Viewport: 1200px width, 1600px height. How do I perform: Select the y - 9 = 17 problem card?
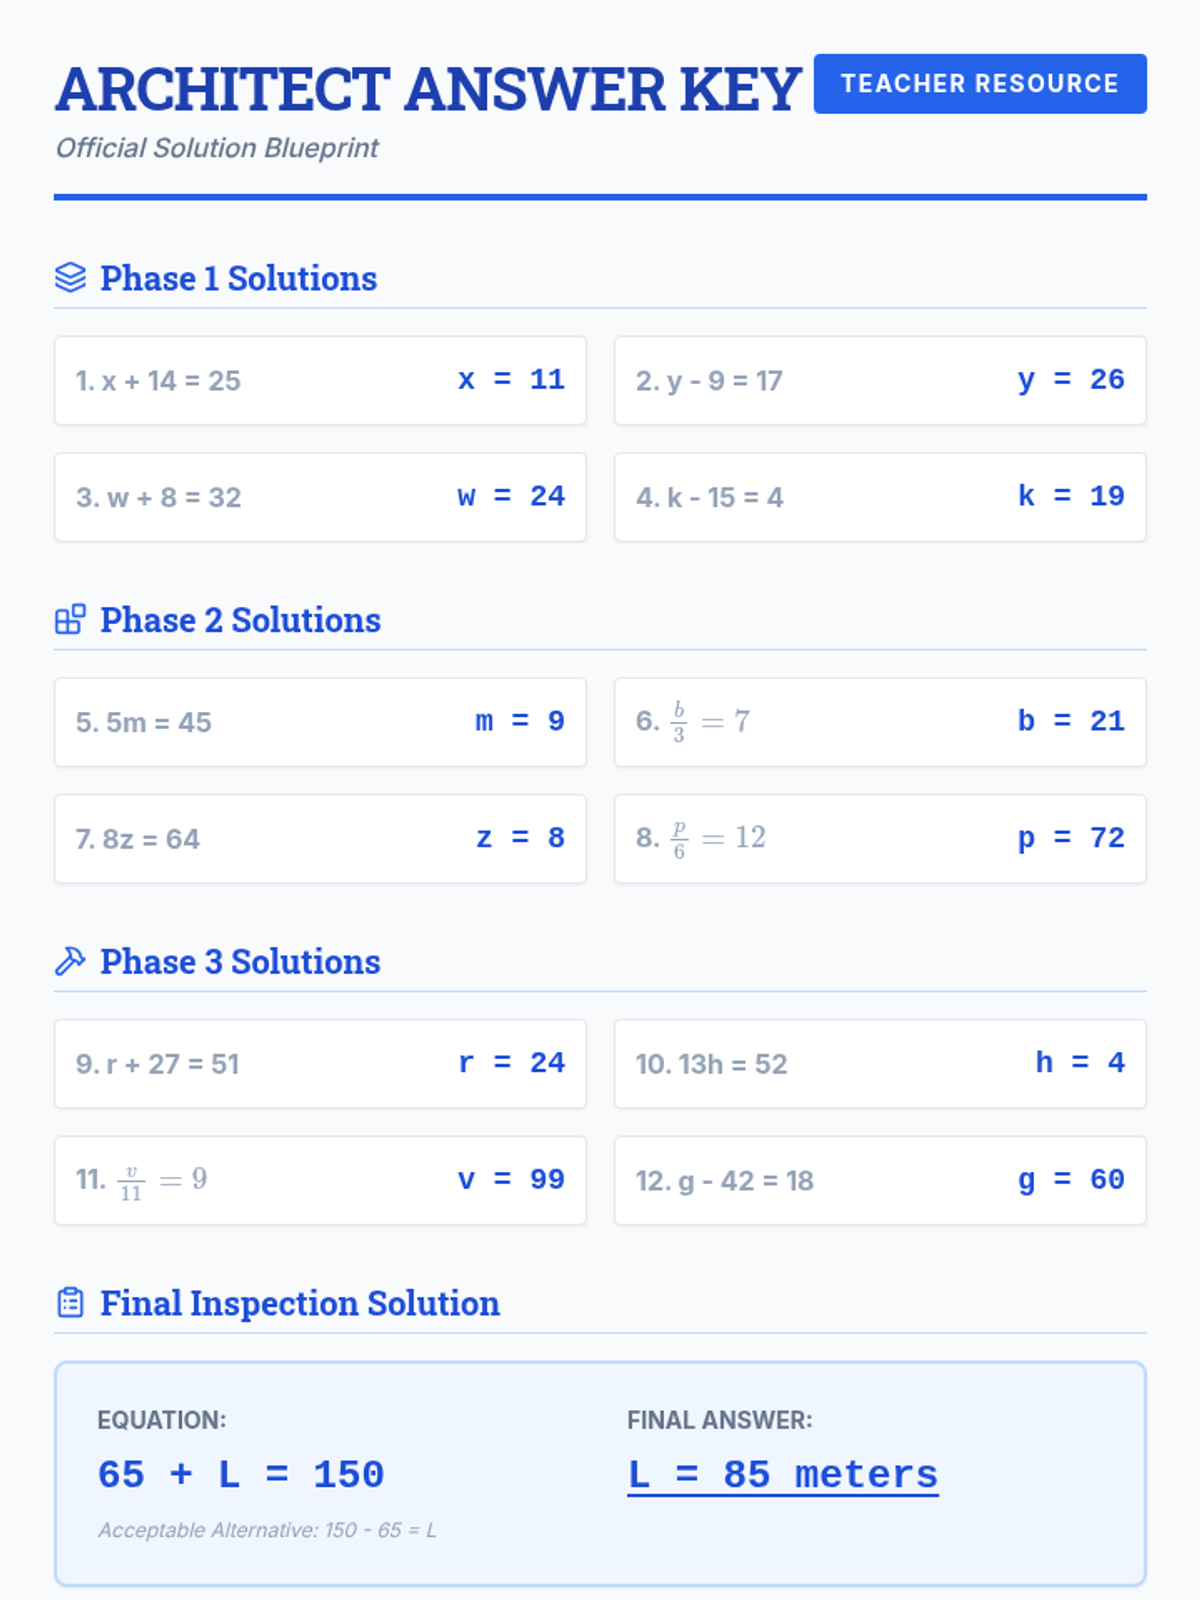tap(880, 381)
